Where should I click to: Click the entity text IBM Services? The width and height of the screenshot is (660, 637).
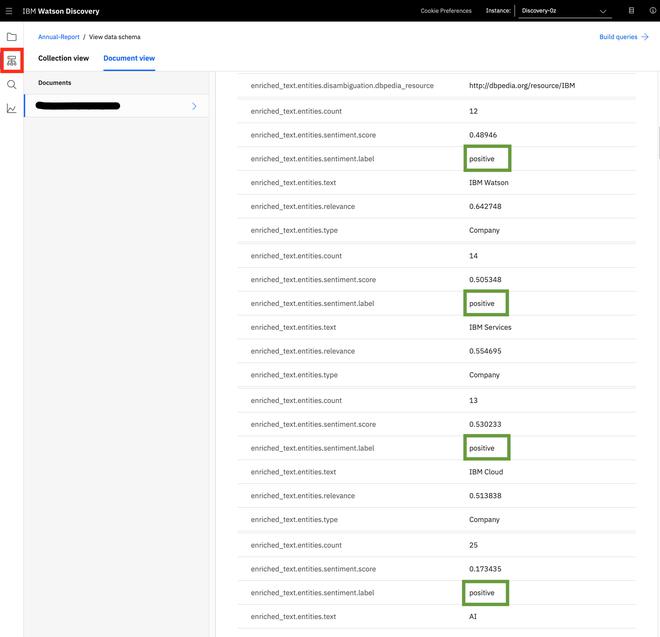point(490,327)
